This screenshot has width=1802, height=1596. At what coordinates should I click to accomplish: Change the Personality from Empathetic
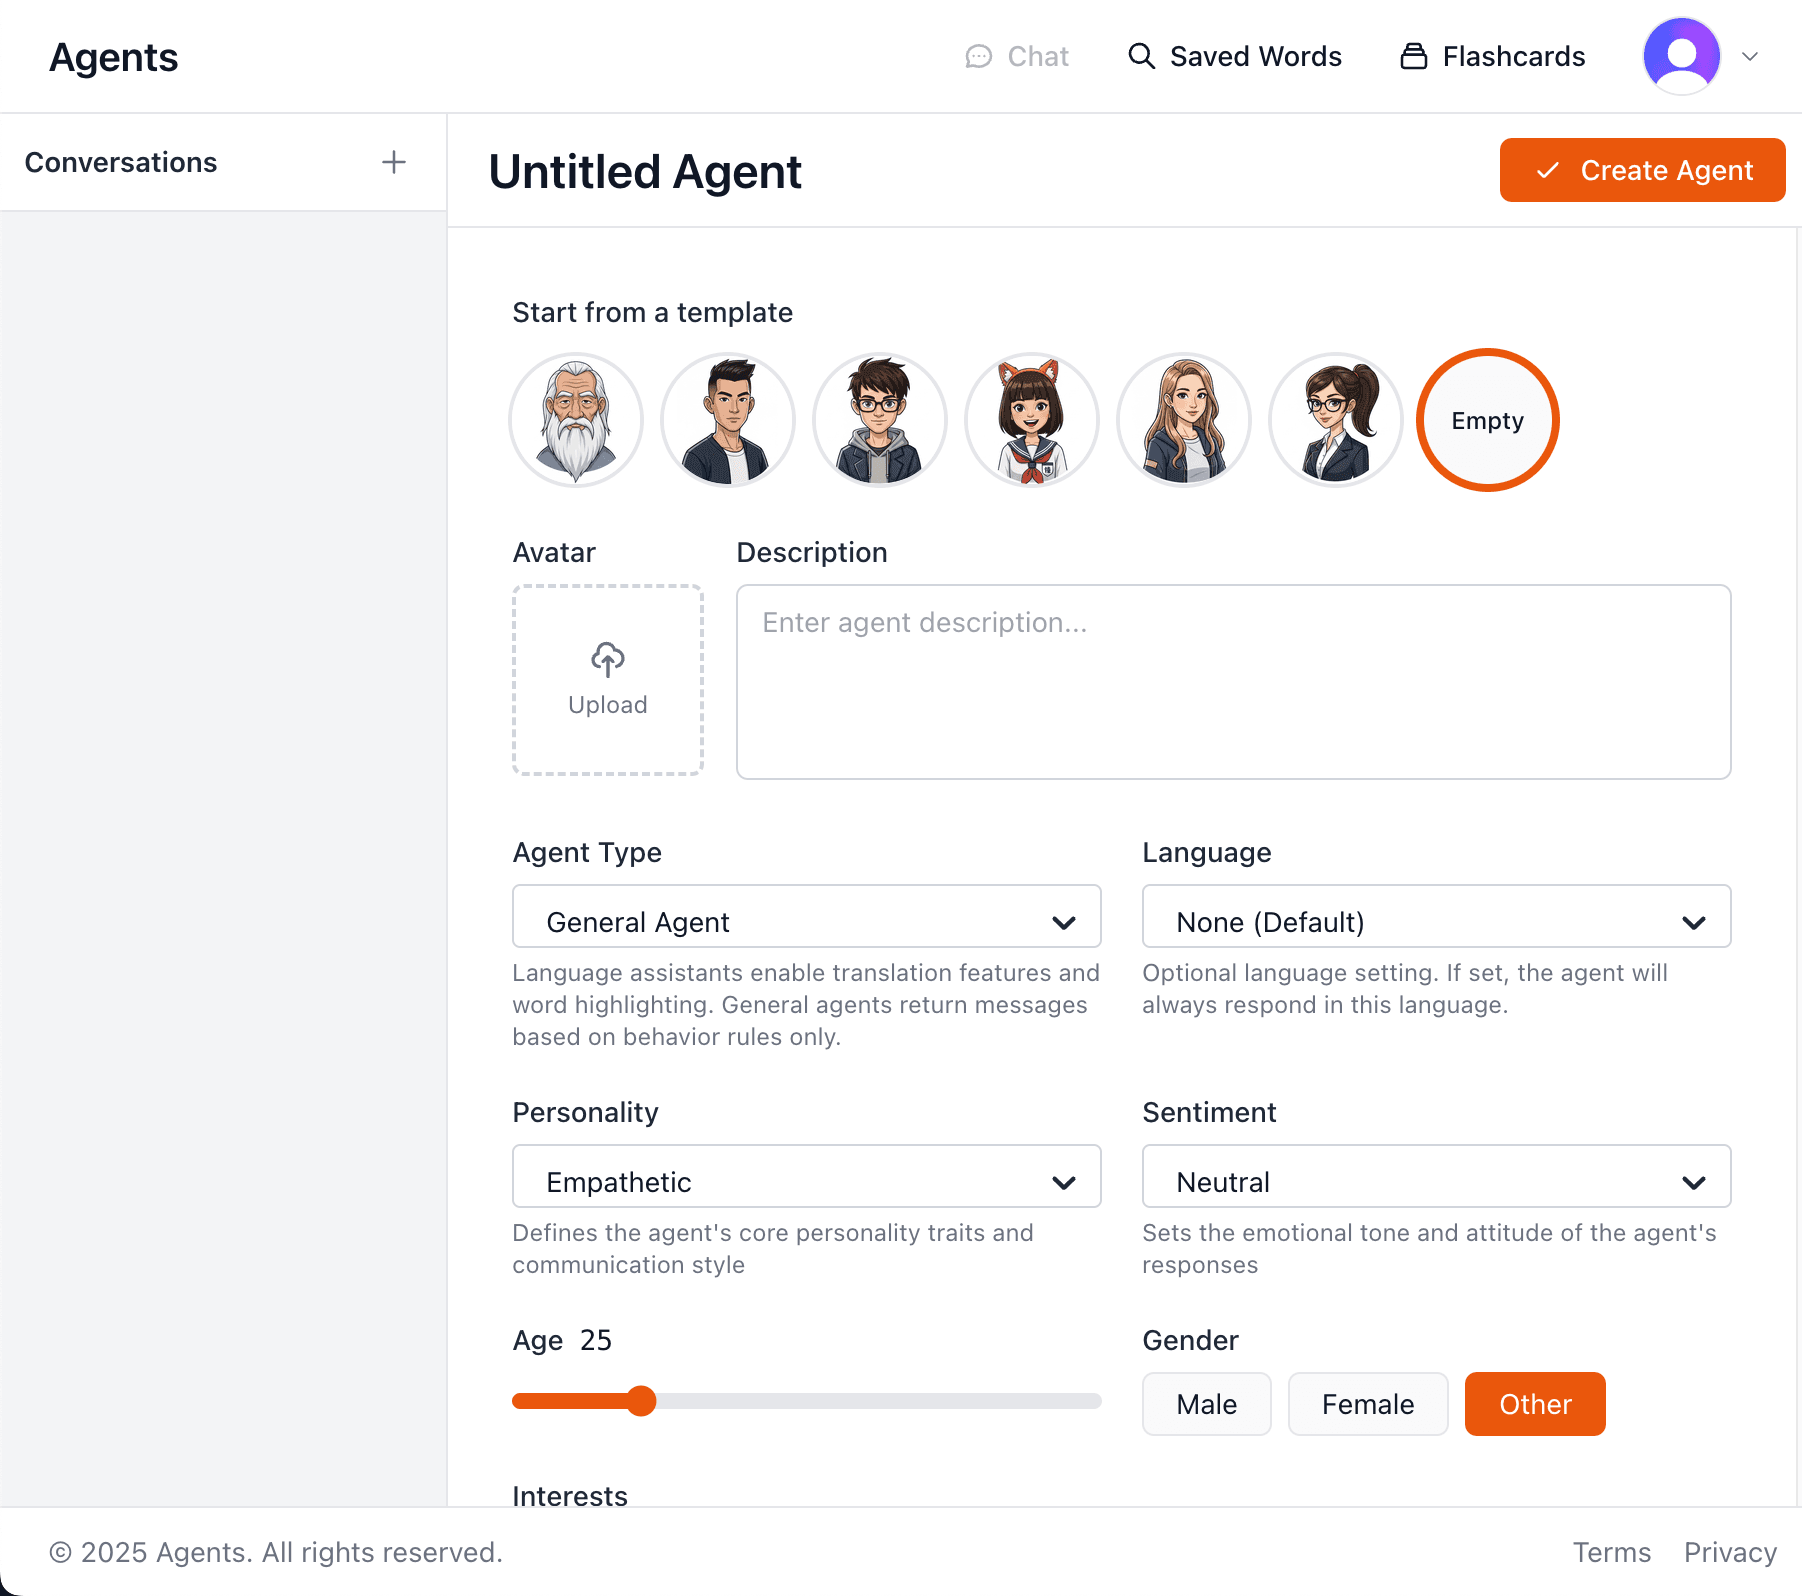[x=806, y=1178]
